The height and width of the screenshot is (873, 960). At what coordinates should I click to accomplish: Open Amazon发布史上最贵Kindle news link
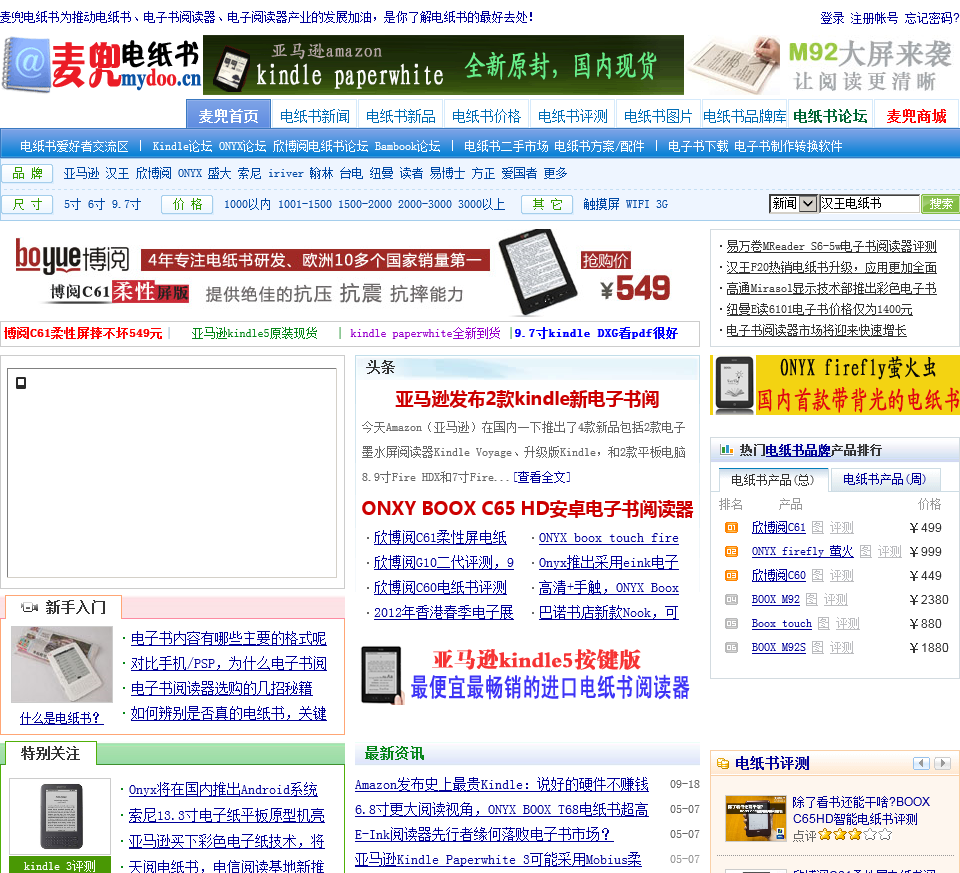point(501,784)
